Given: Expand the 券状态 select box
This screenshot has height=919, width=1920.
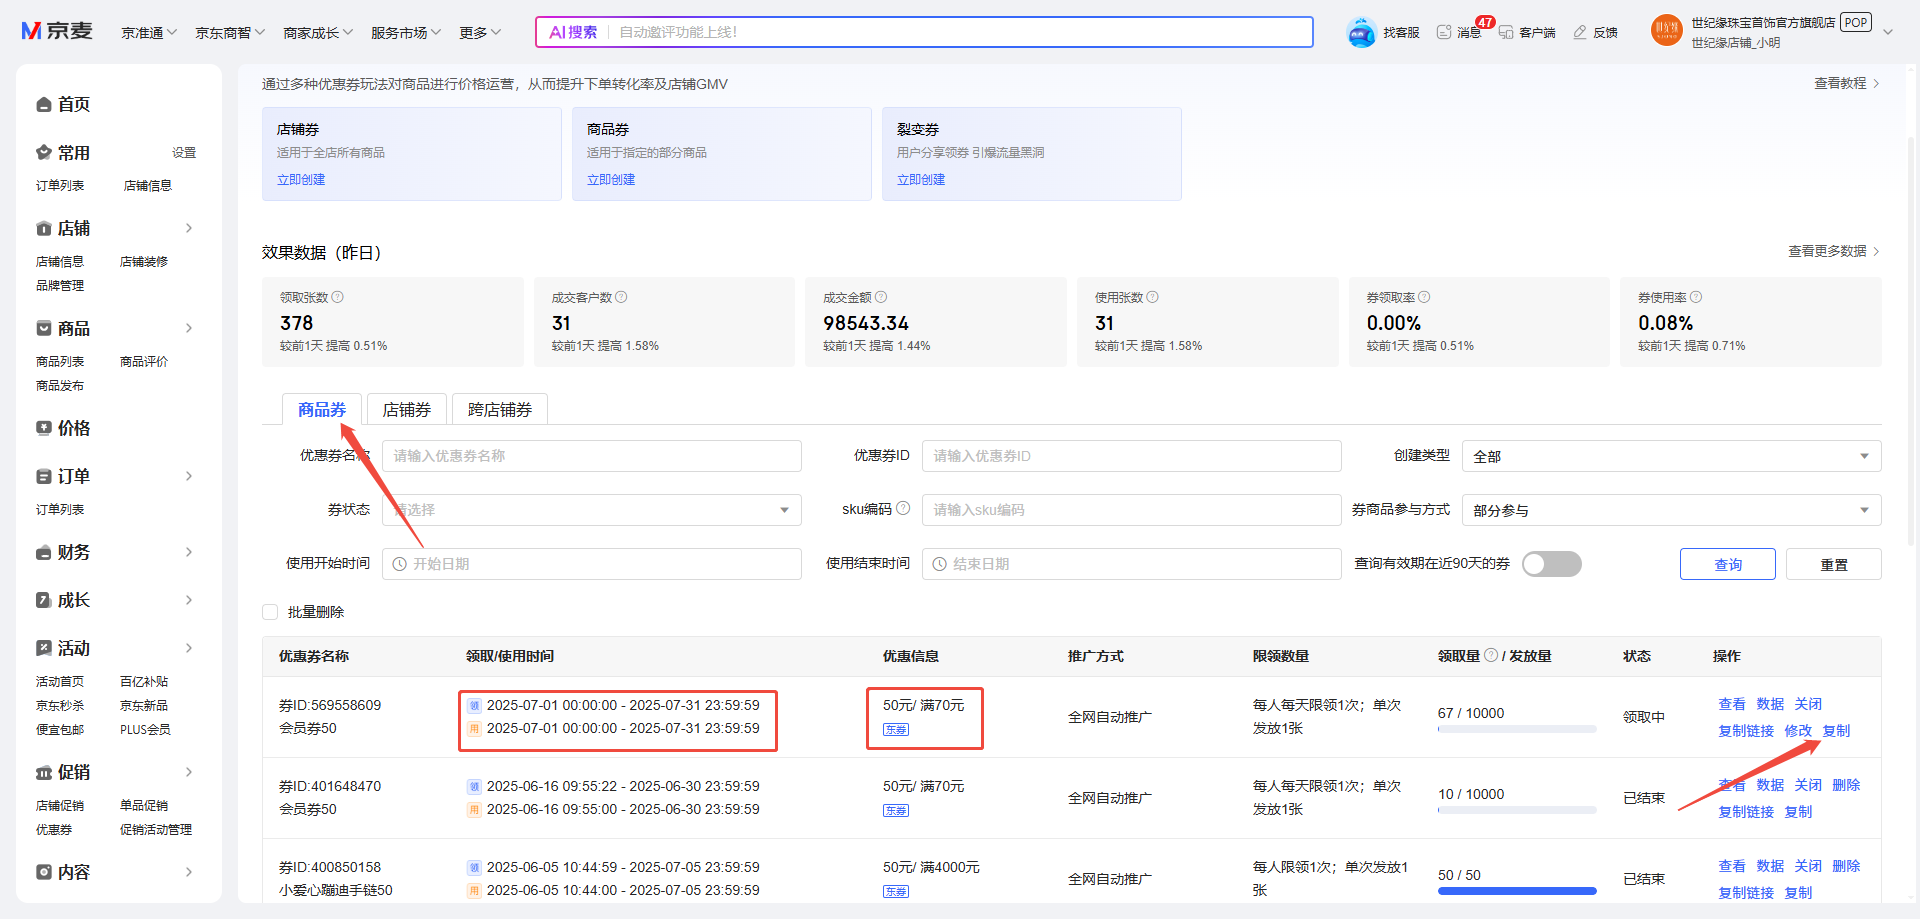Looking at the screenshot, I should pyautogui.click(x=591, y=510).
